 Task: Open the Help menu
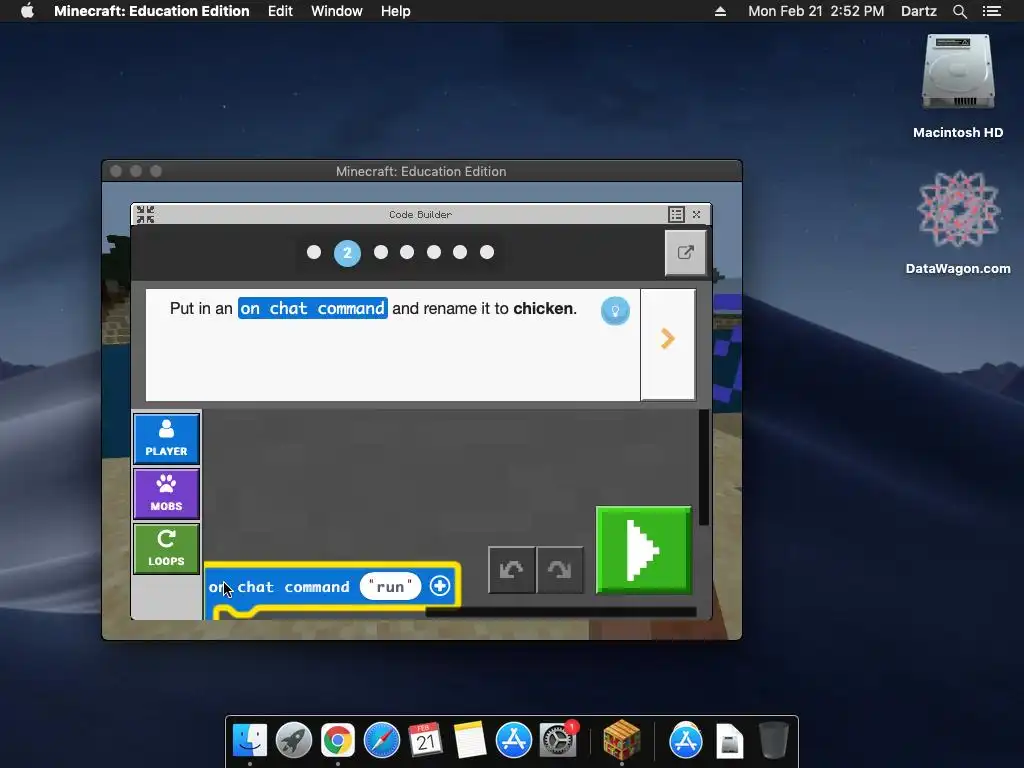396,11
